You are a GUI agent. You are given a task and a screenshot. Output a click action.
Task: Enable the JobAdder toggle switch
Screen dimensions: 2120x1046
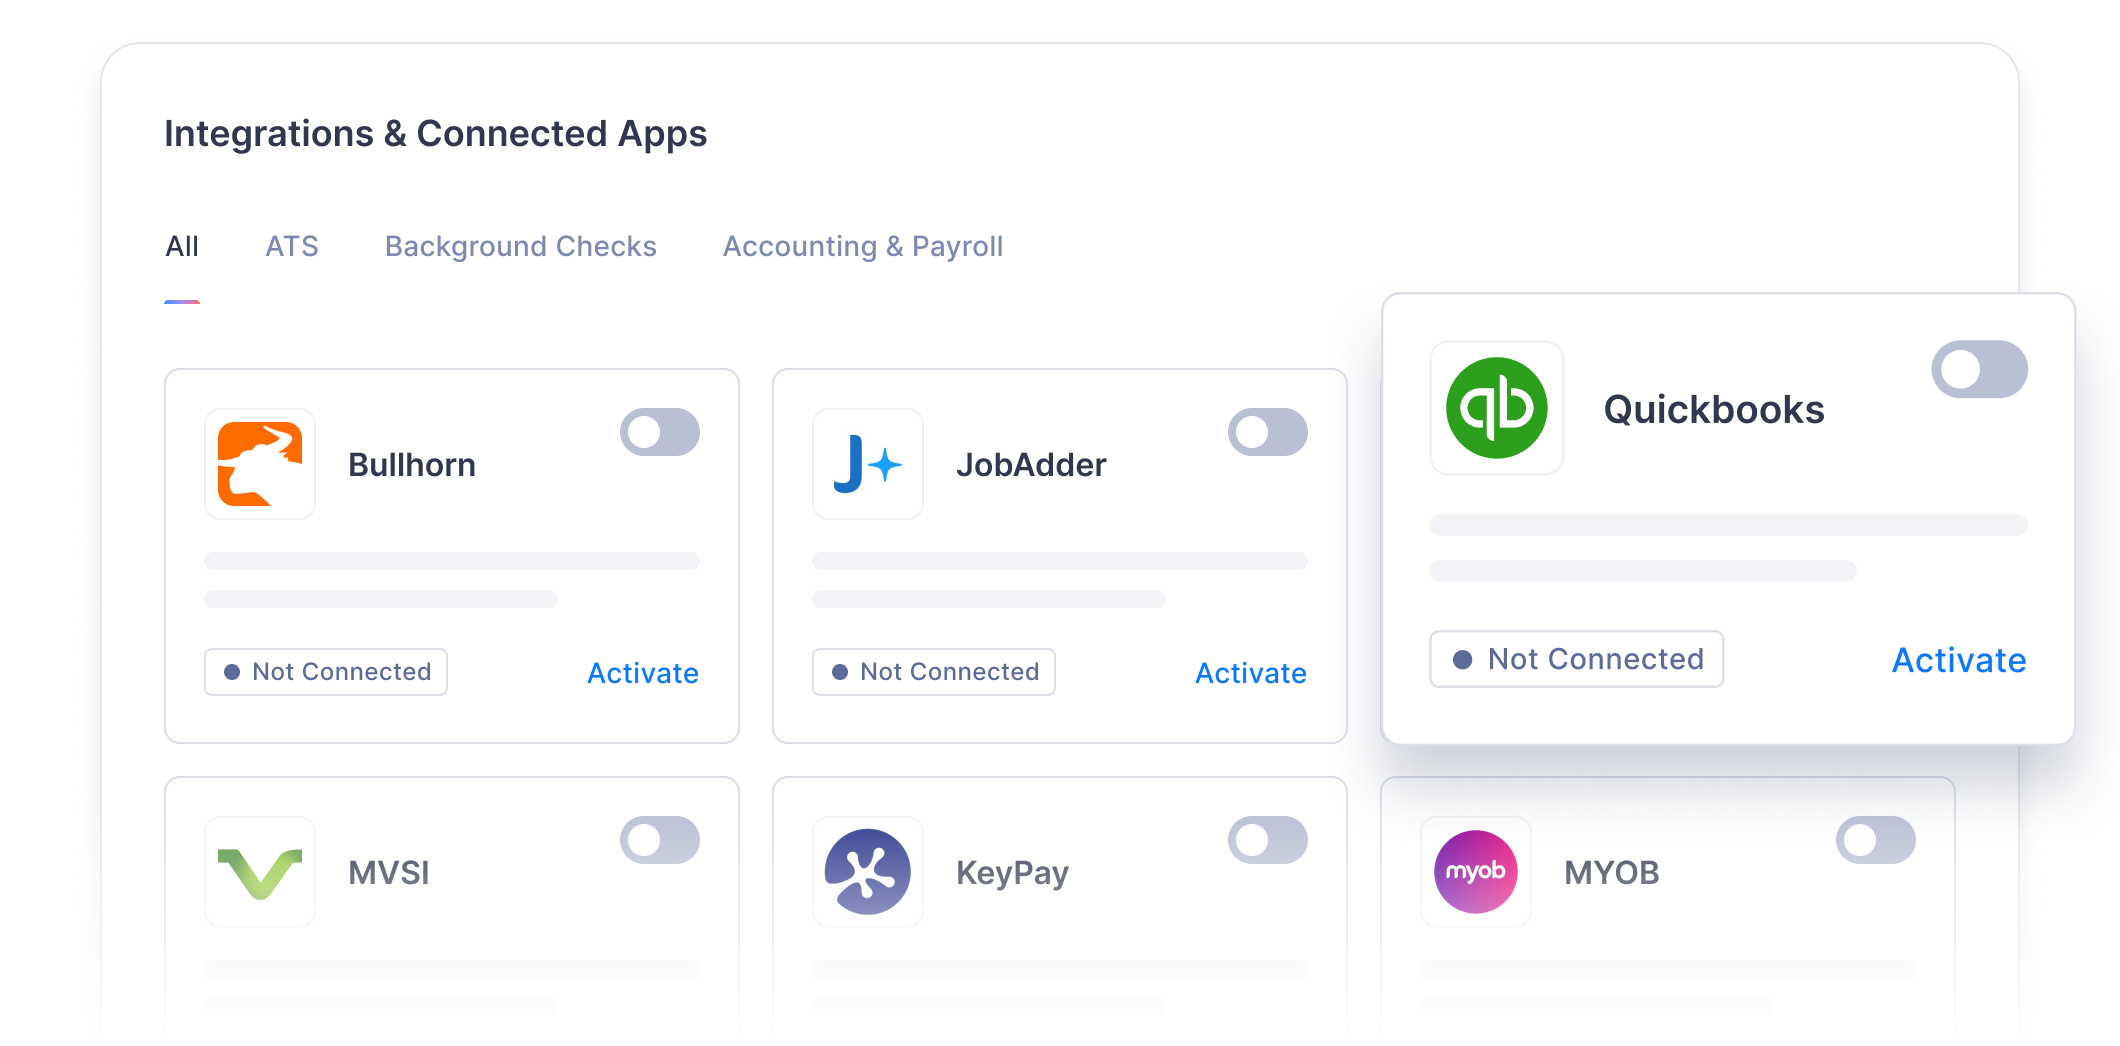[x=1268, y=432]
